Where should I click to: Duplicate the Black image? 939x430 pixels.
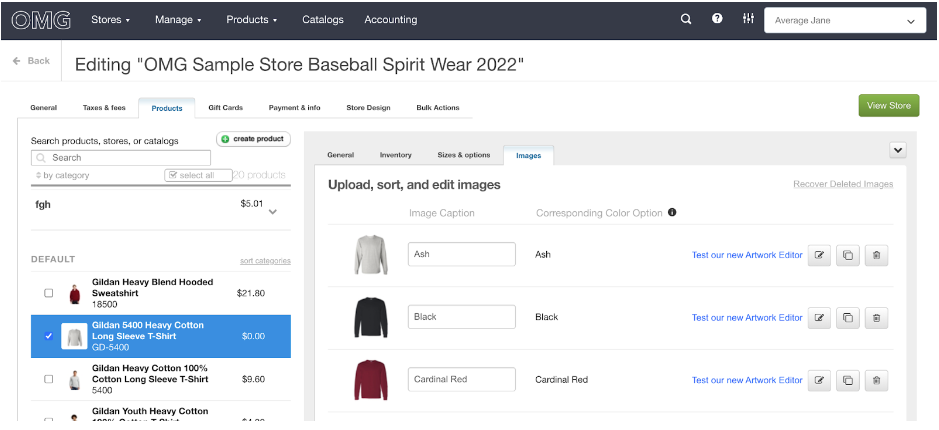point(848,317)
